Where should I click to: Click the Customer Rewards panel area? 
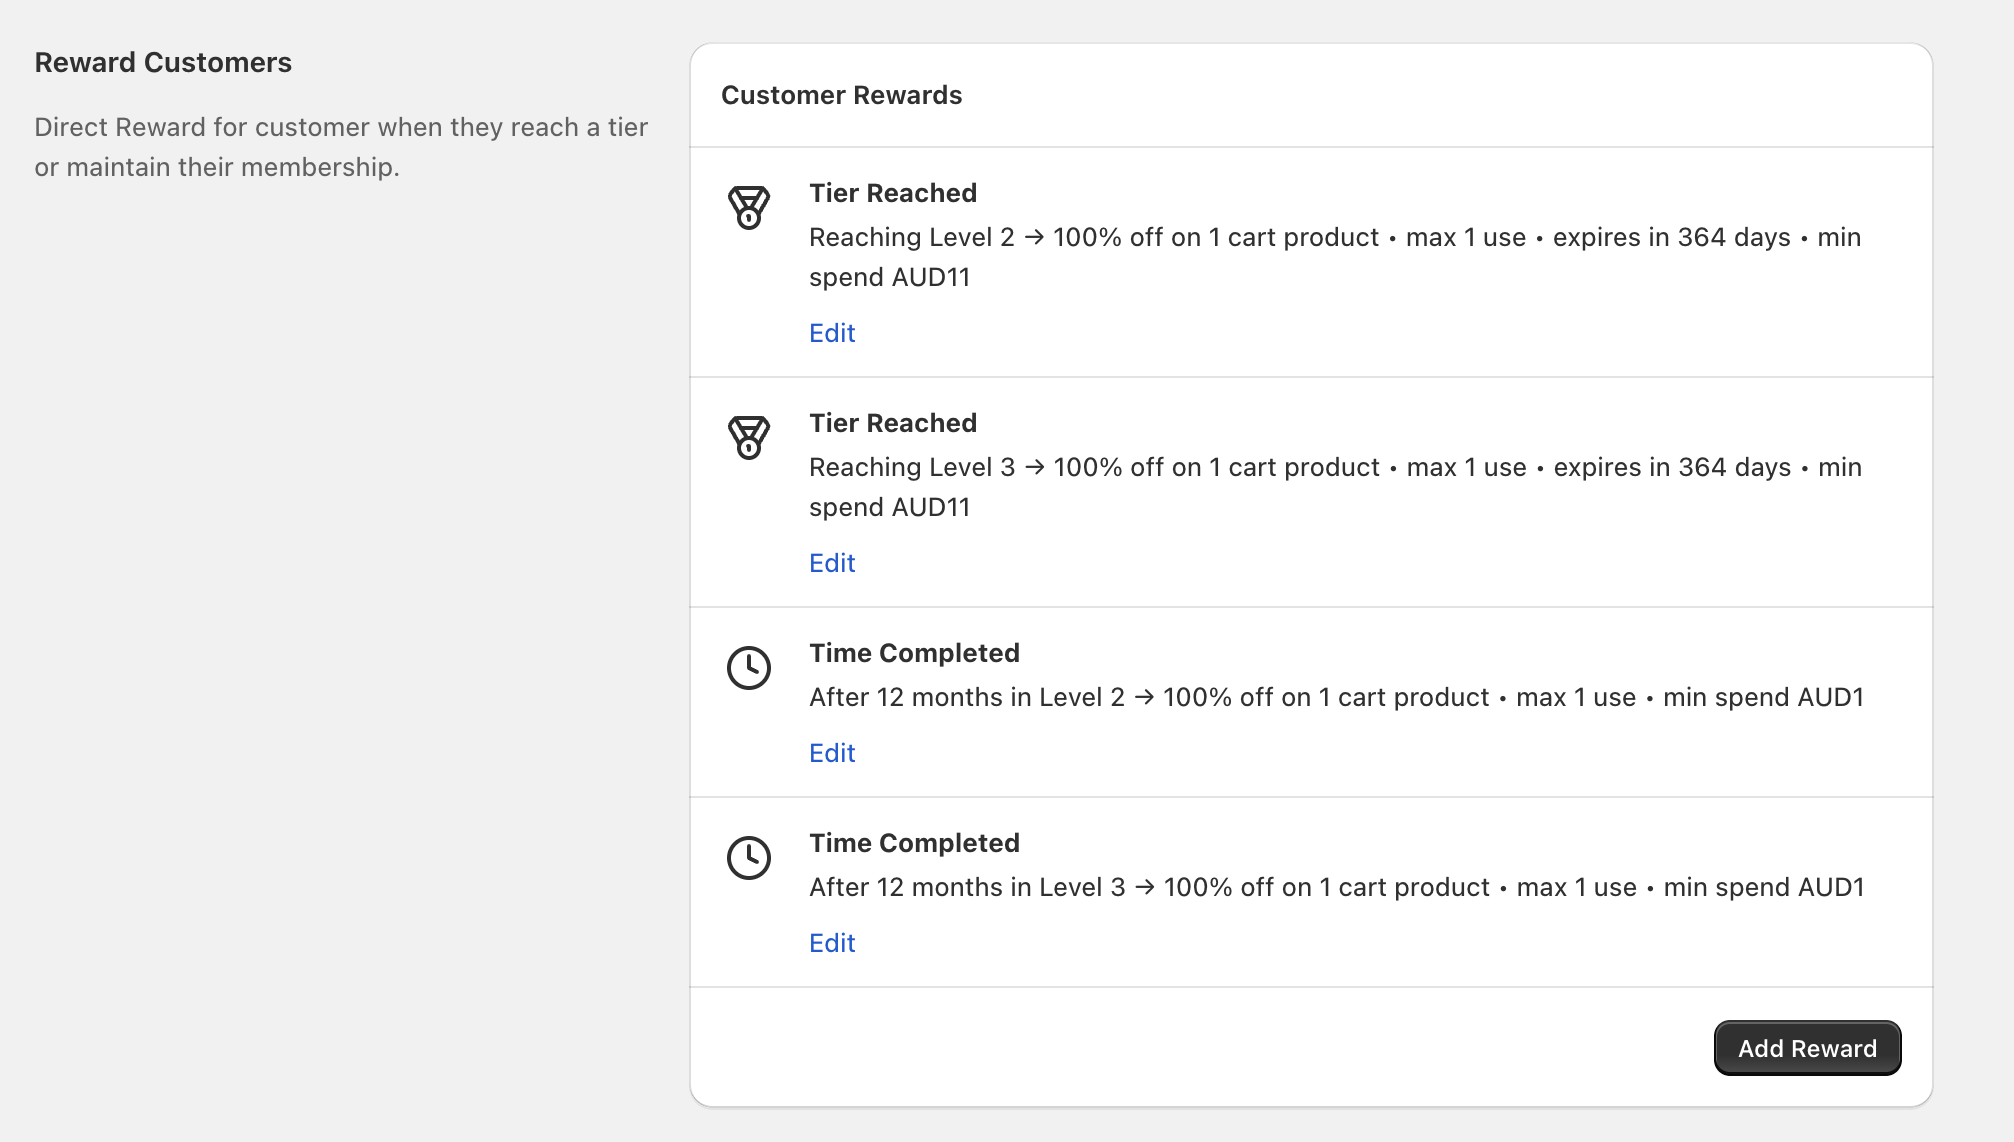[1310, 570]
